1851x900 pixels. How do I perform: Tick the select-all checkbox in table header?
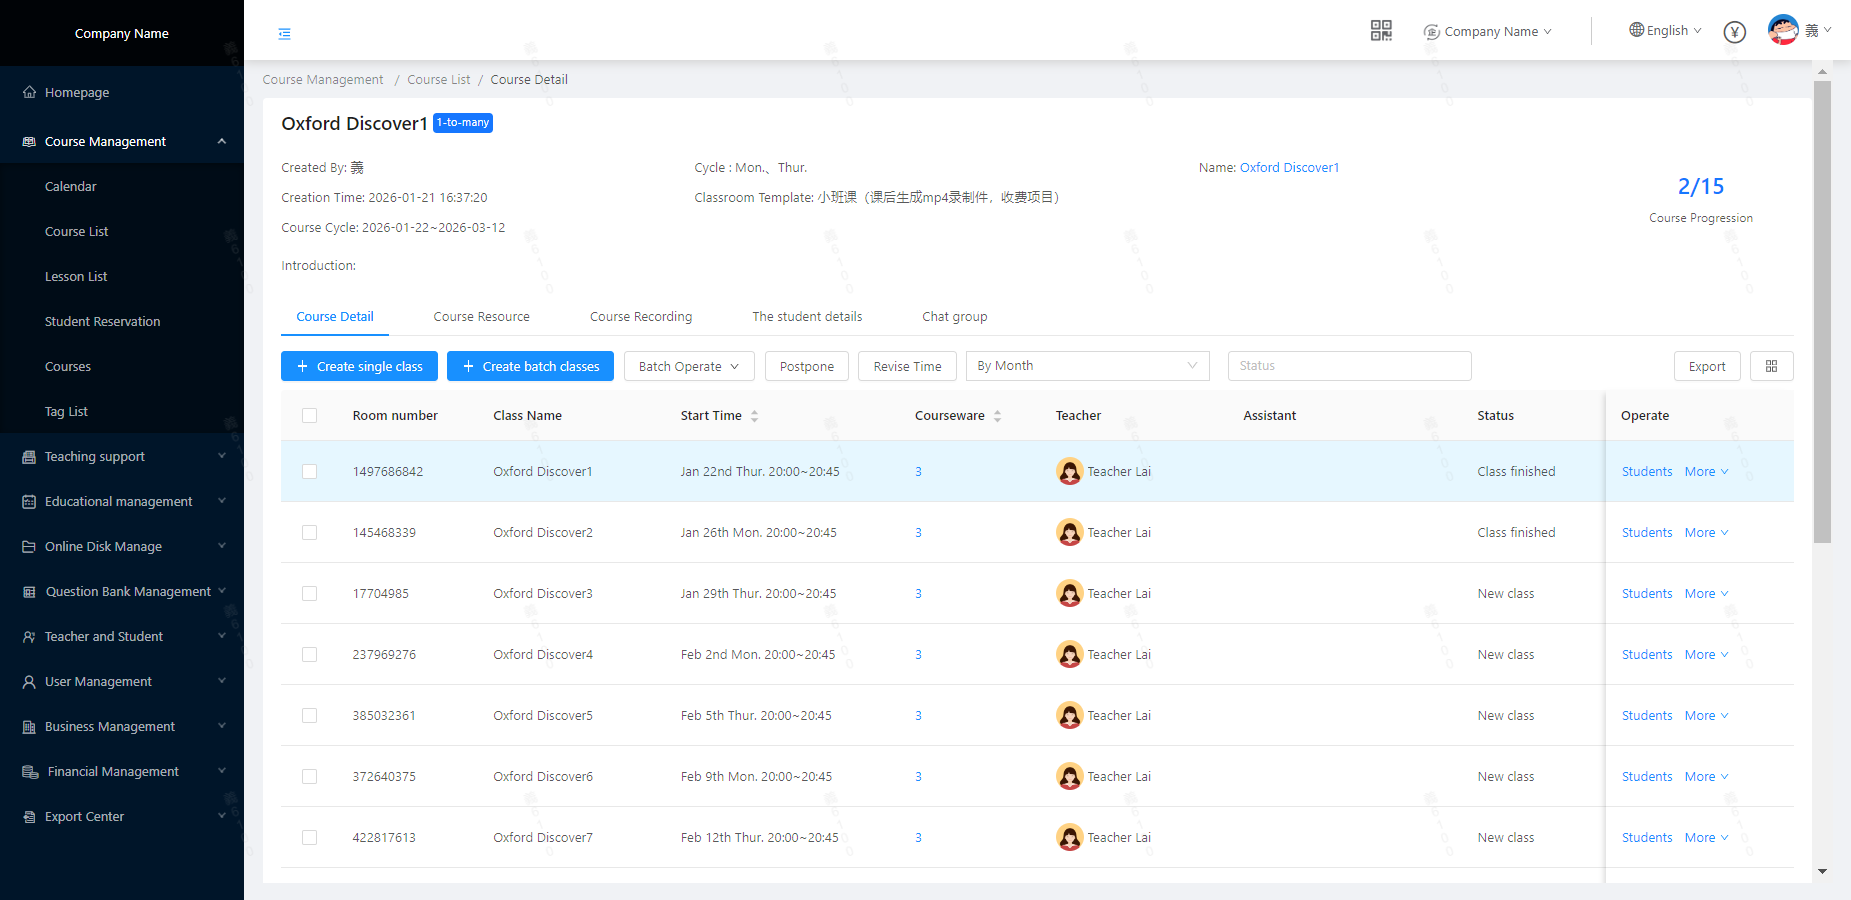point(310,416)
